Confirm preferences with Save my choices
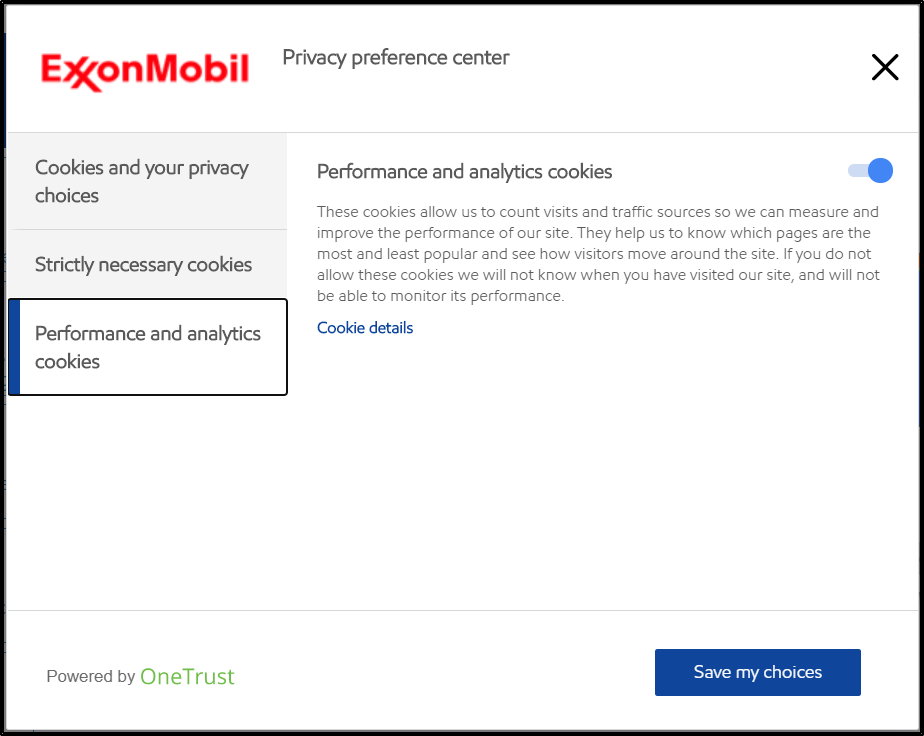 pyautogui.click(x=757, y=672)
